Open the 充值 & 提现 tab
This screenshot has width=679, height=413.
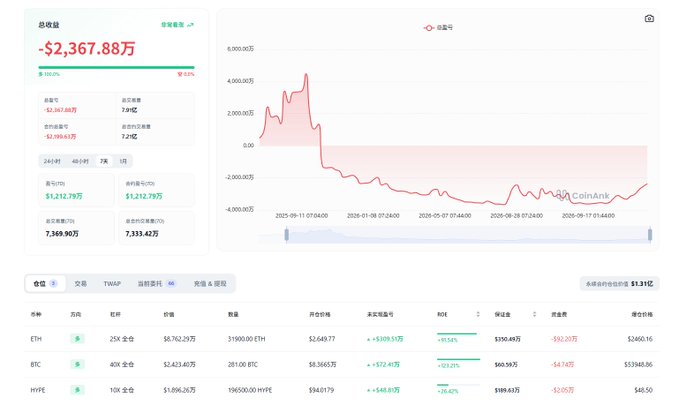(210, 284)
